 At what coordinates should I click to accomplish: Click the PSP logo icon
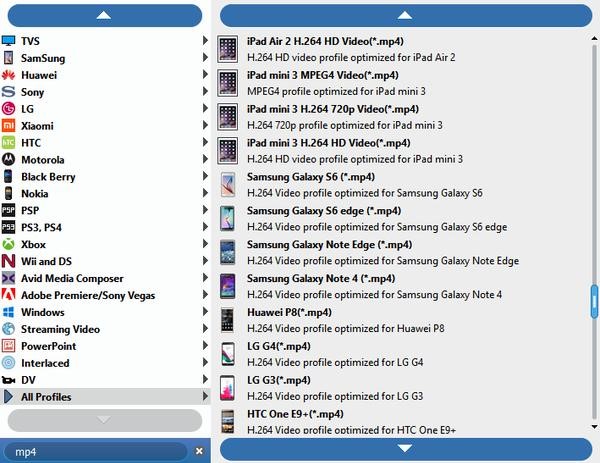click(x=8, y=210)
